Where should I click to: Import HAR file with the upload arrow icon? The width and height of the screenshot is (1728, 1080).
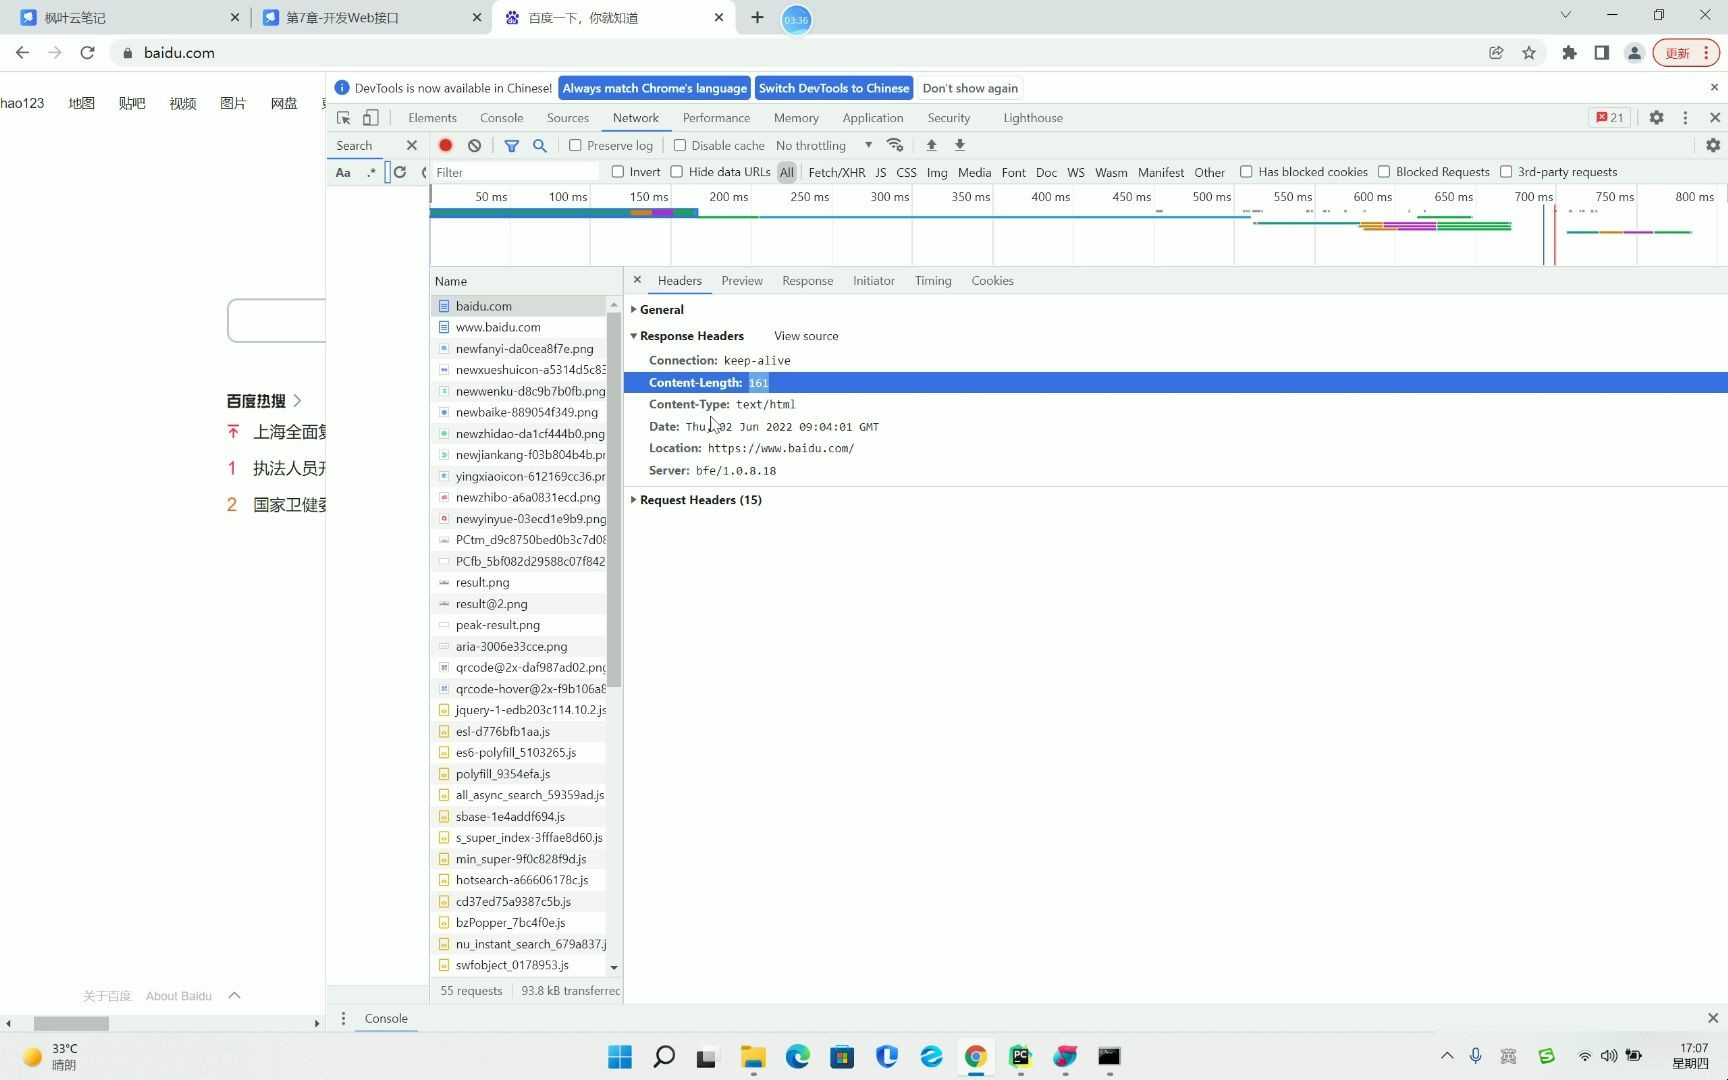[x=931, y=145]
